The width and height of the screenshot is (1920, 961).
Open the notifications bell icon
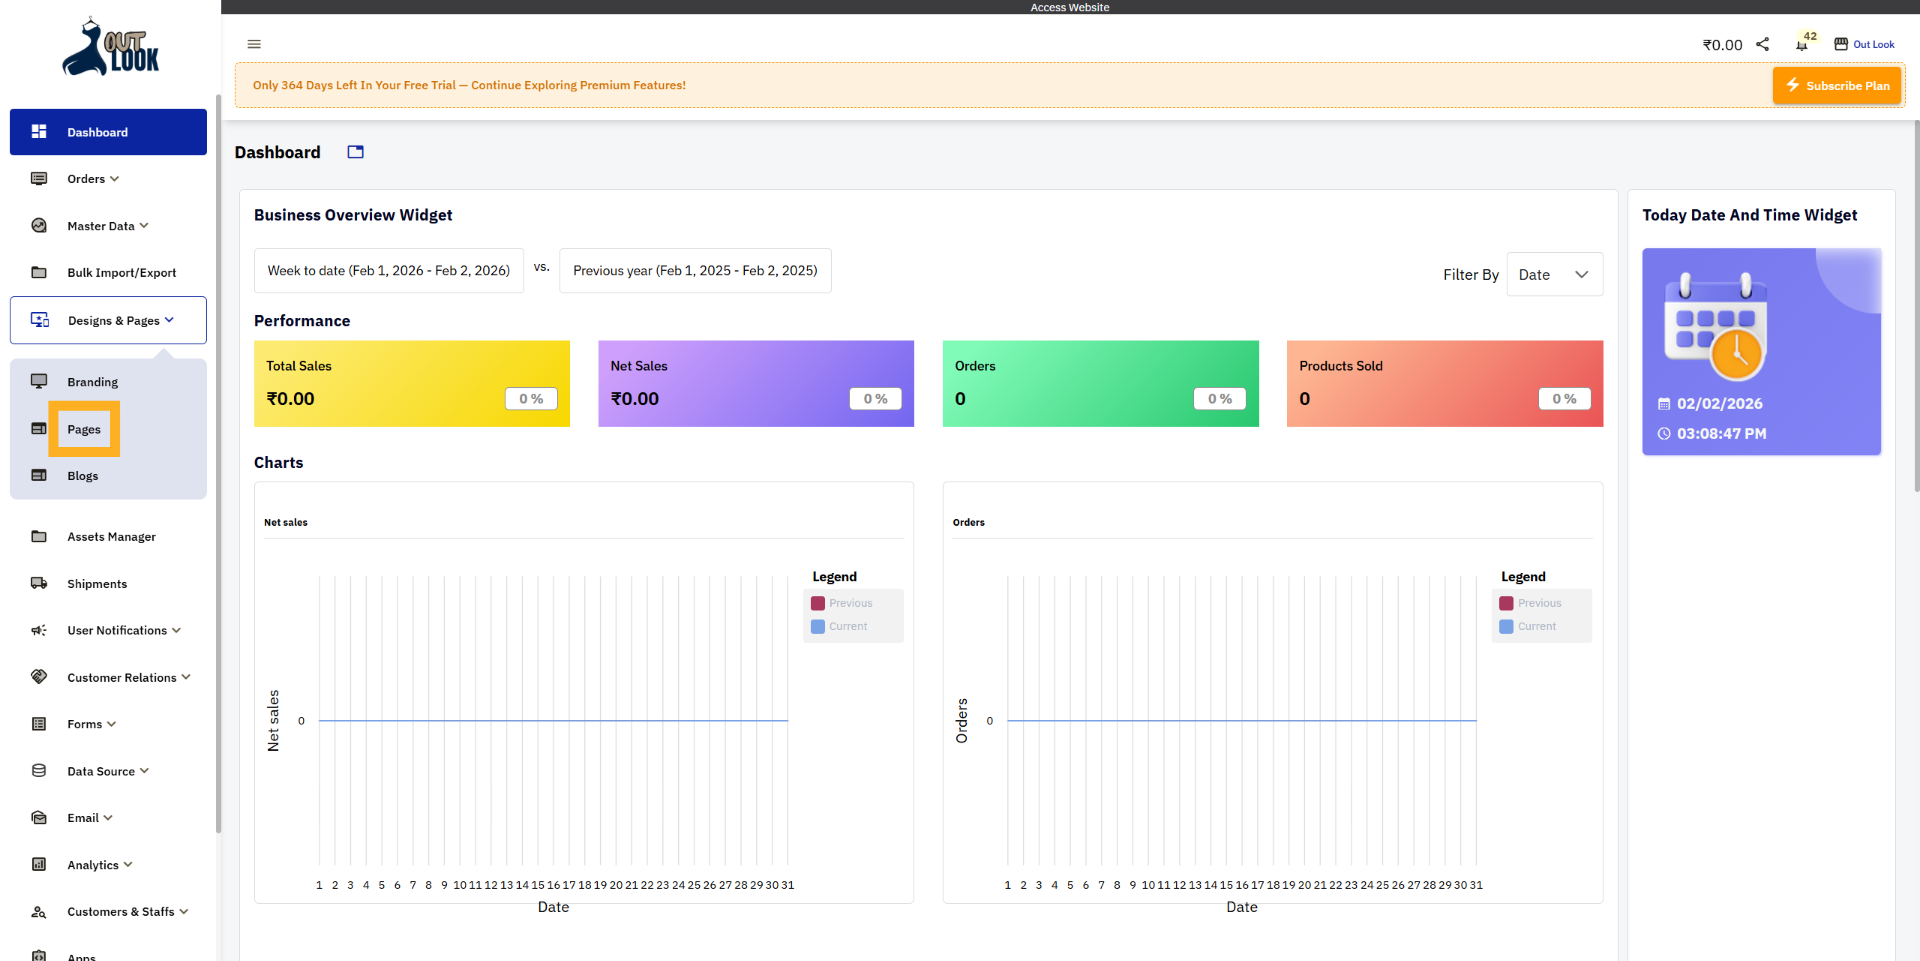coord(1801,45)
